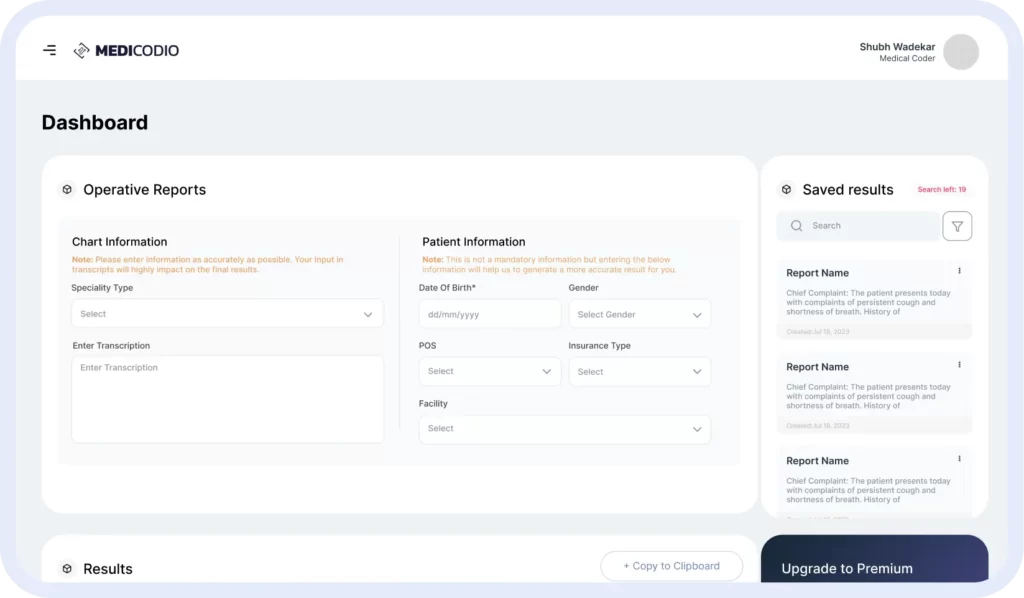This screenshot has height=598, width=1024.
Task: Focus the Enter Transcription text area
Action: coord(227,400)
